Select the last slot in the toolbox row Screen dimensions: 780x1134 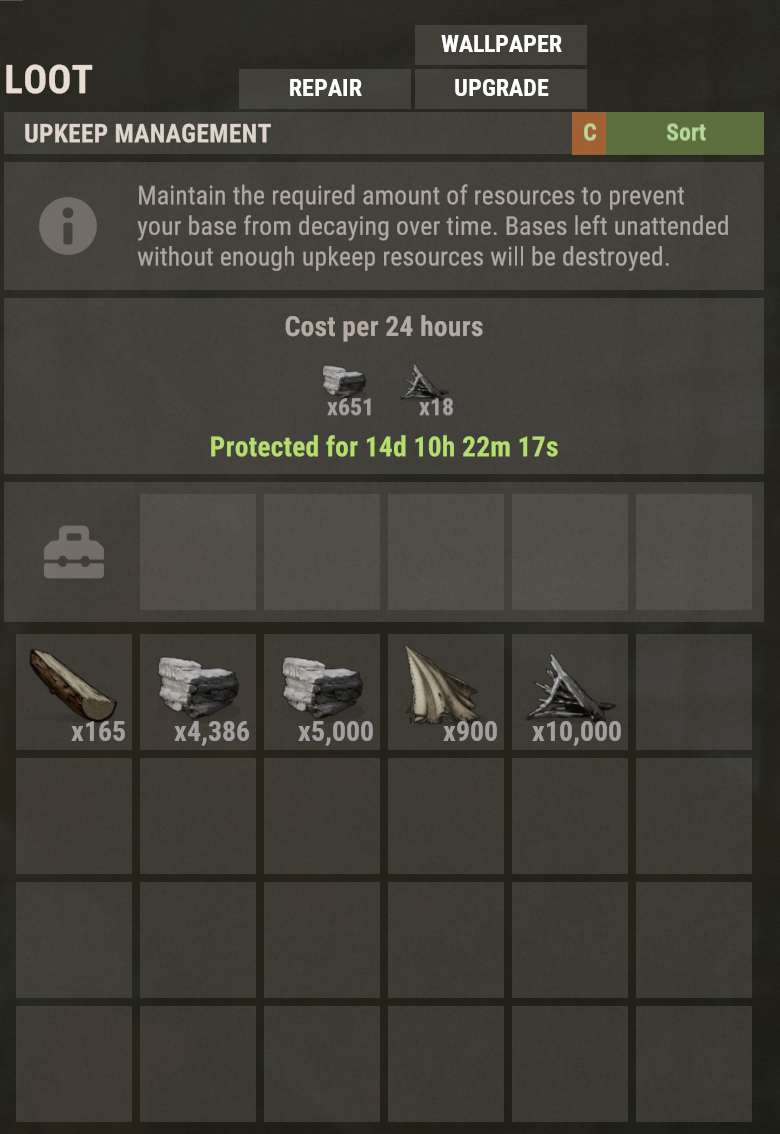click(x=694, y=552)
